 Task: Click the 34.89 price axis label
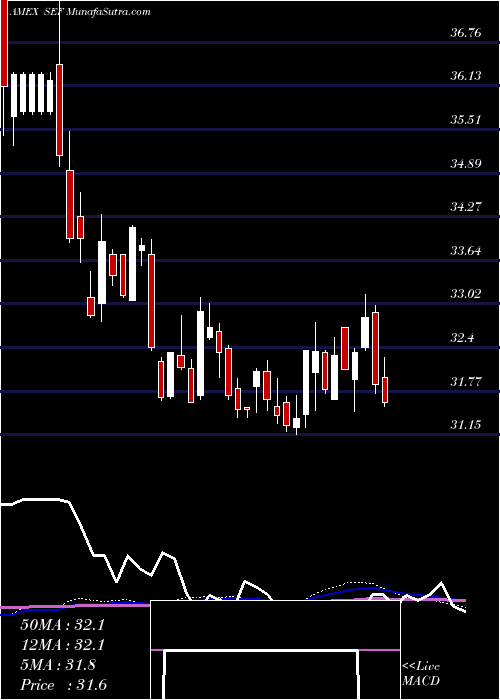coord(466,164)
